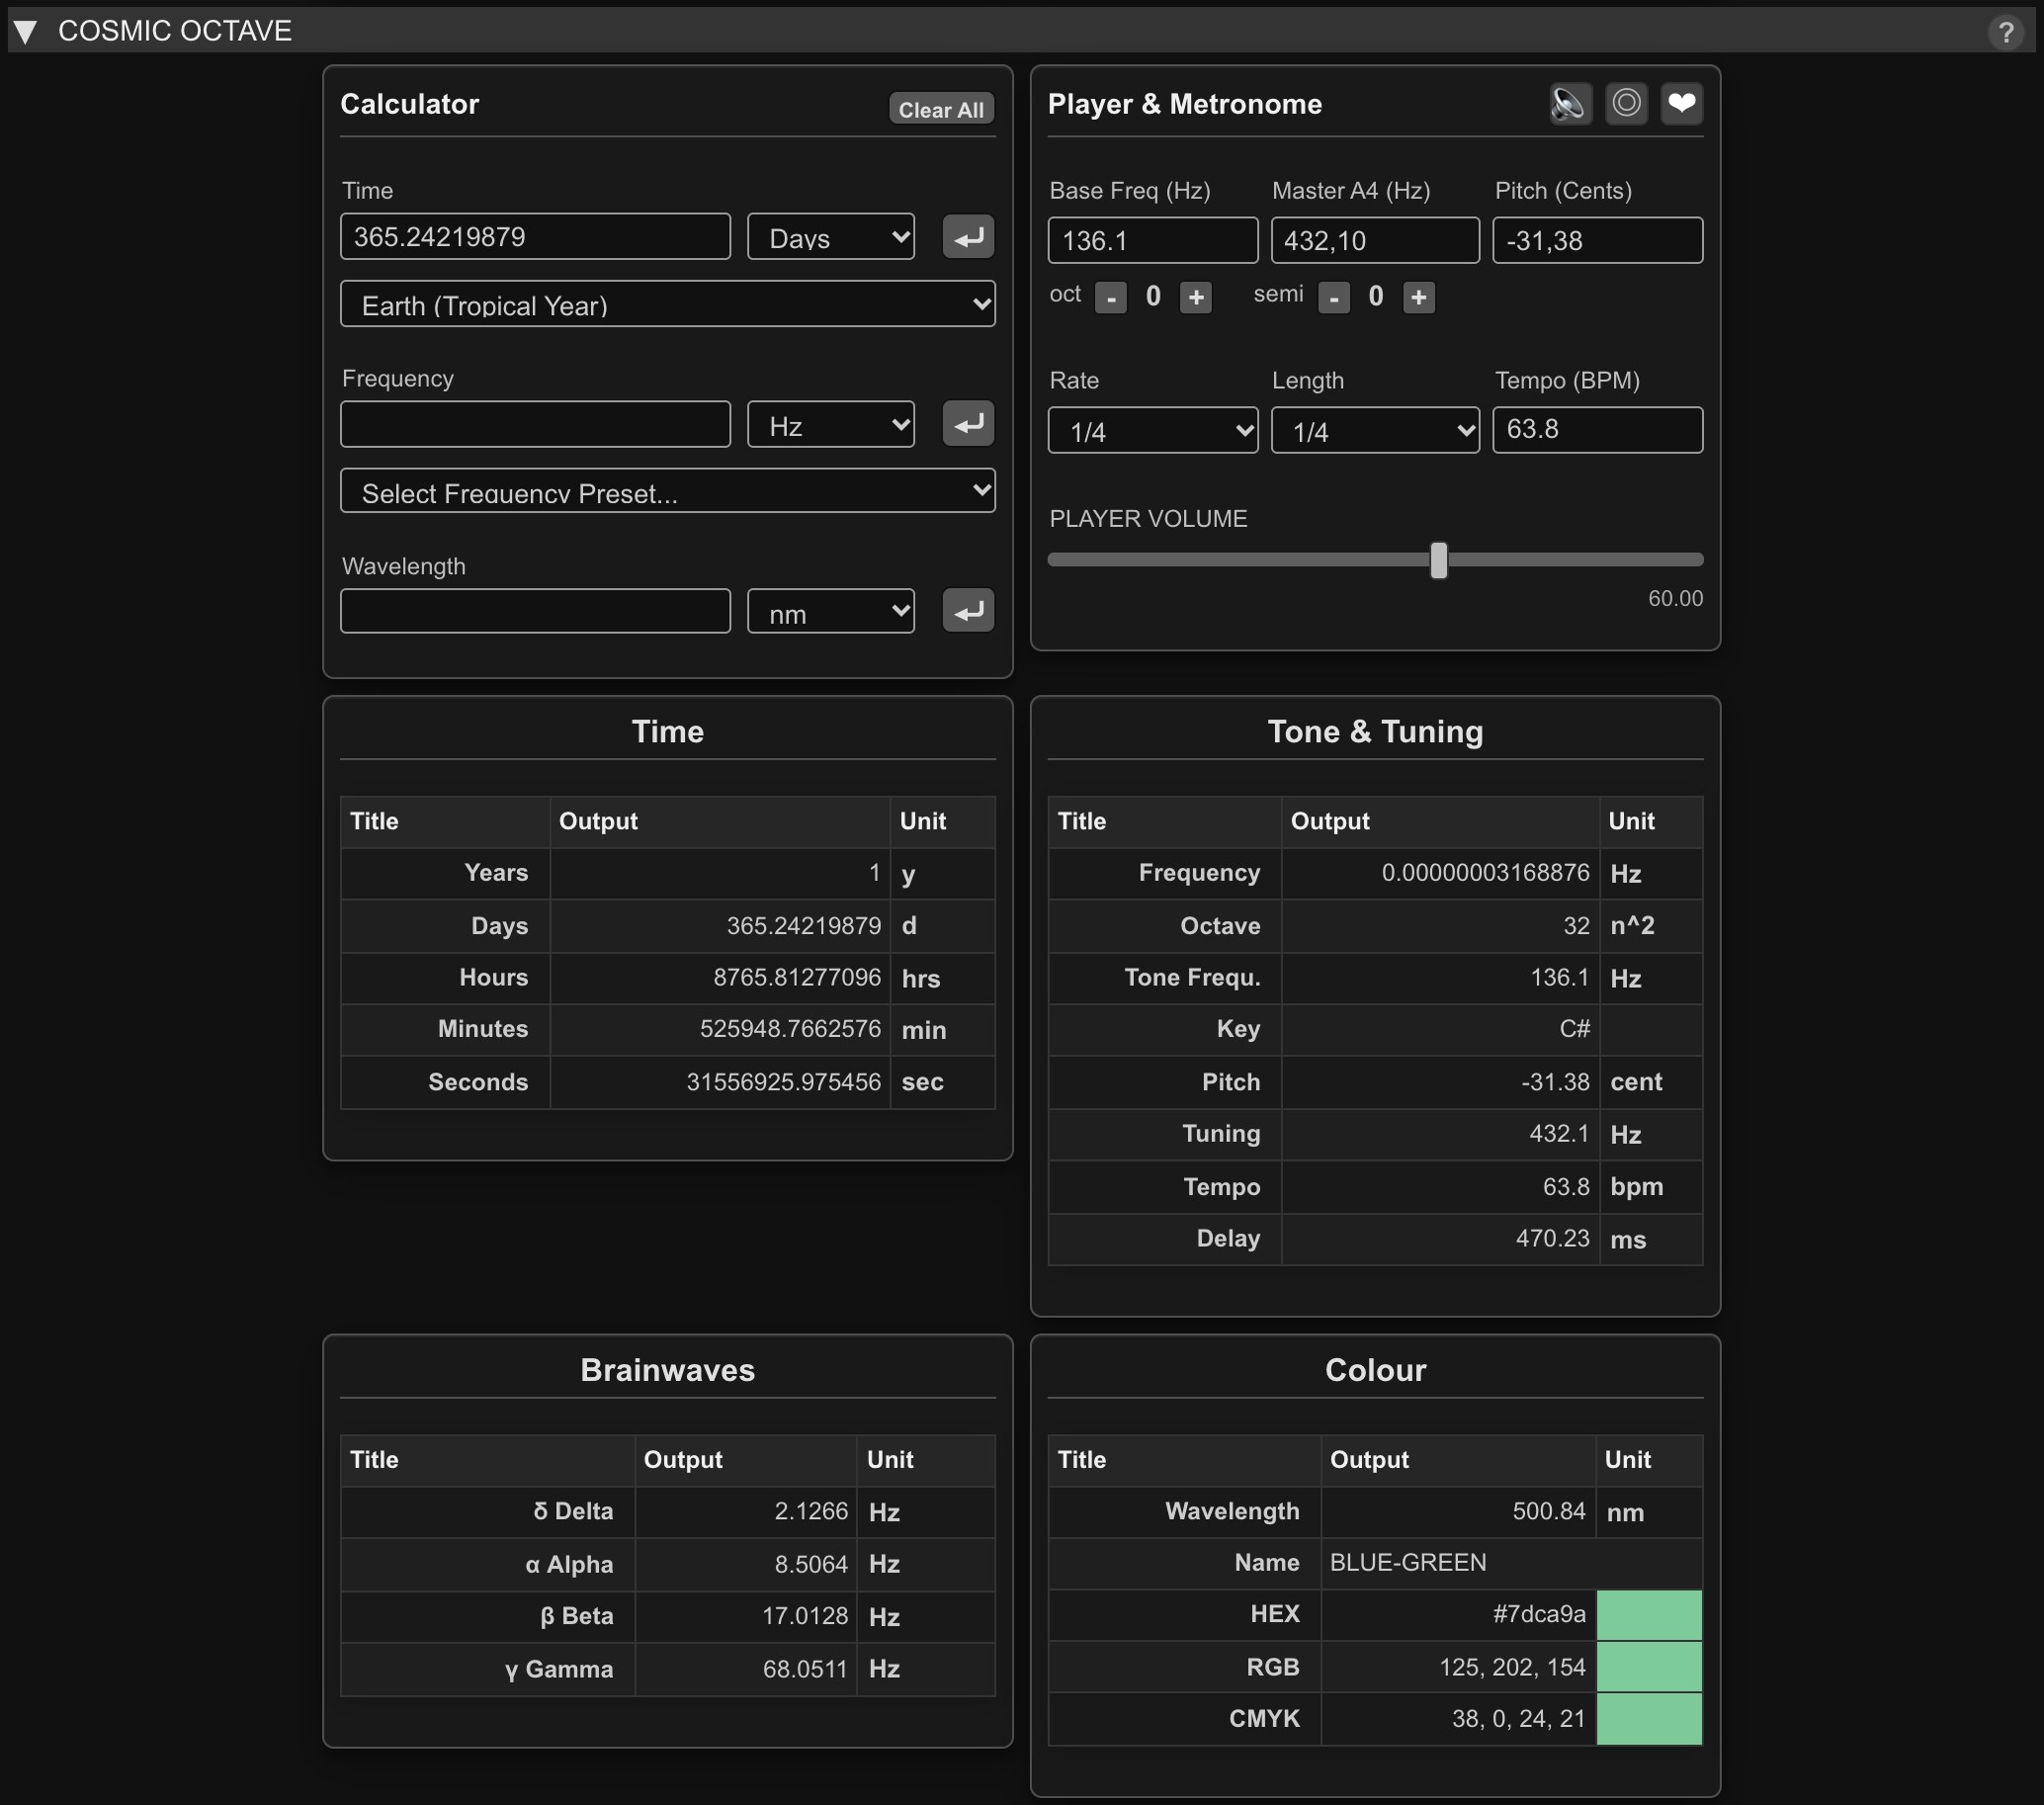Click the Minutes value 525948.7662576
2044x1805 pixels.
tap(790, 1029)
